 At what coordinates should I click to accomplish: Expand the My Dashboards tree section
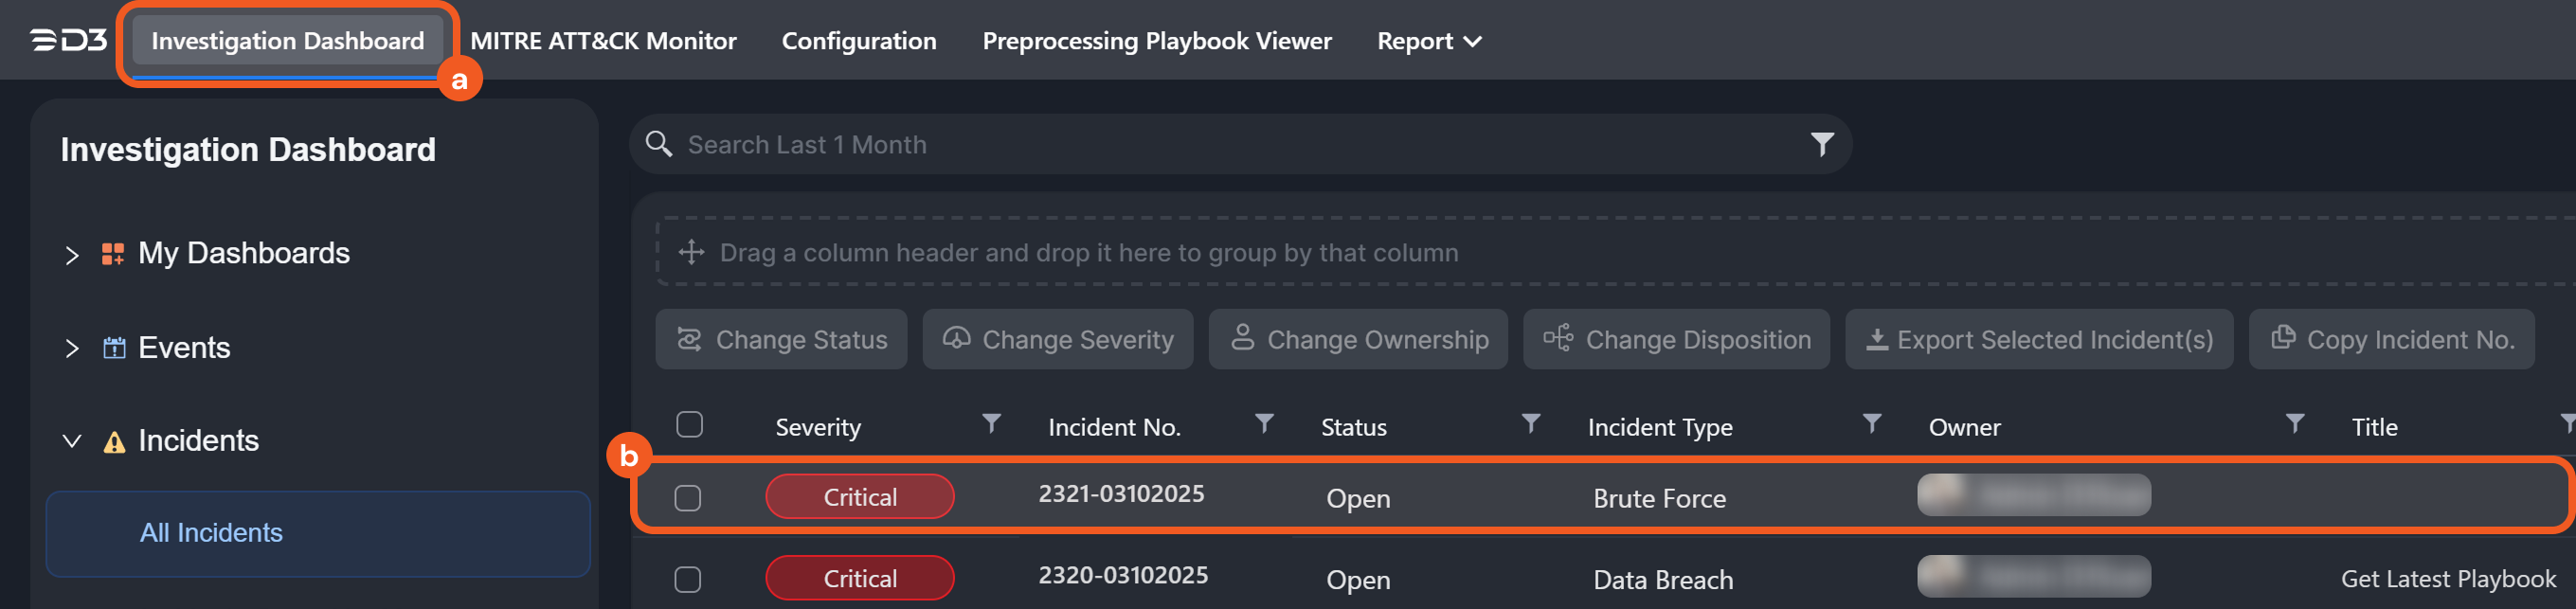pyautogui.click(x=72, y=255)
